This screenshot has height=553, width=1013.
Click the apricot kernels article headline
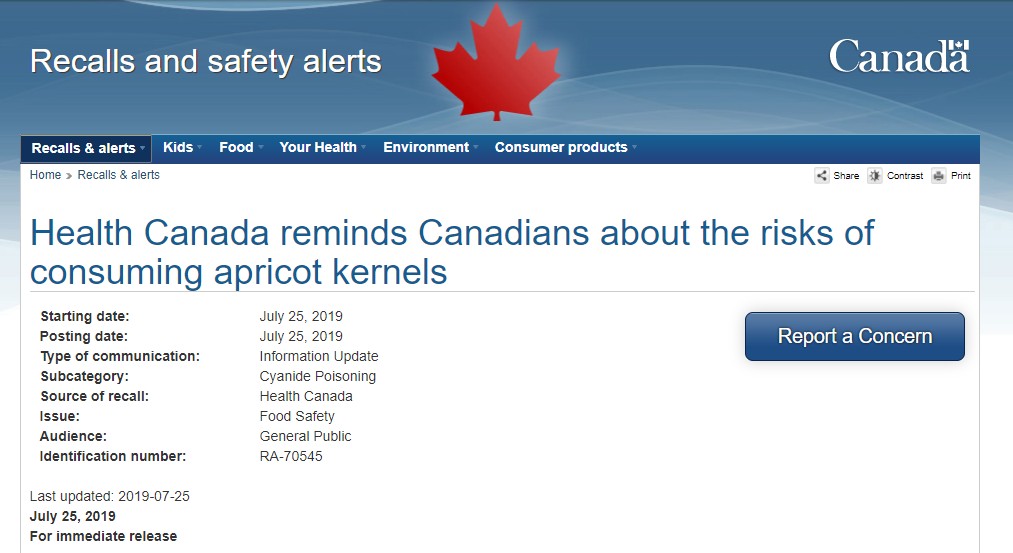[x=452, y=252]
